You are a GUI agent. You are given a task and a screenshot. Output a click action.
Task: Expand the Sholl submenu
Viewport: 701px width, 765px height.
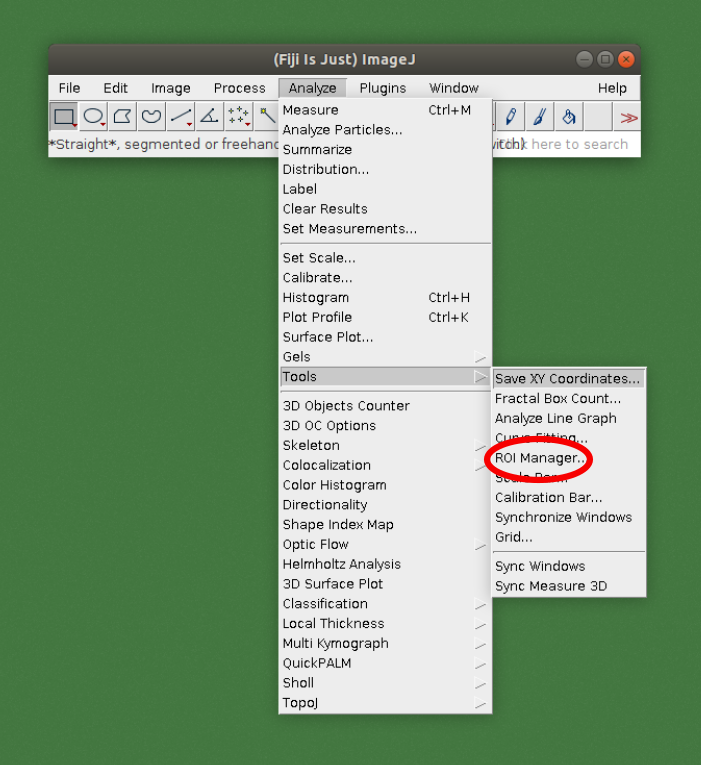(x=385, y=683)
